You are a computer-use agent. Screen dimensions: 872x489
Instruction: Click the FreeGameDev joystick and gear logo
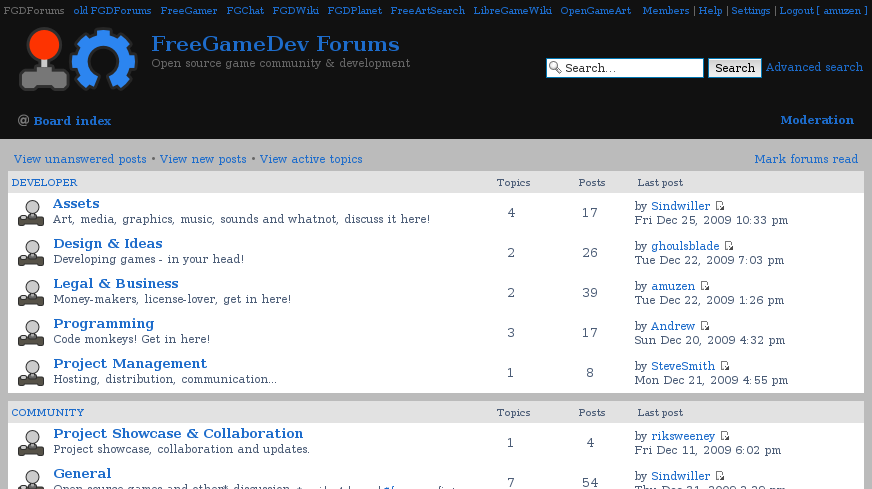pyautogui.click(x=77, y=60)
